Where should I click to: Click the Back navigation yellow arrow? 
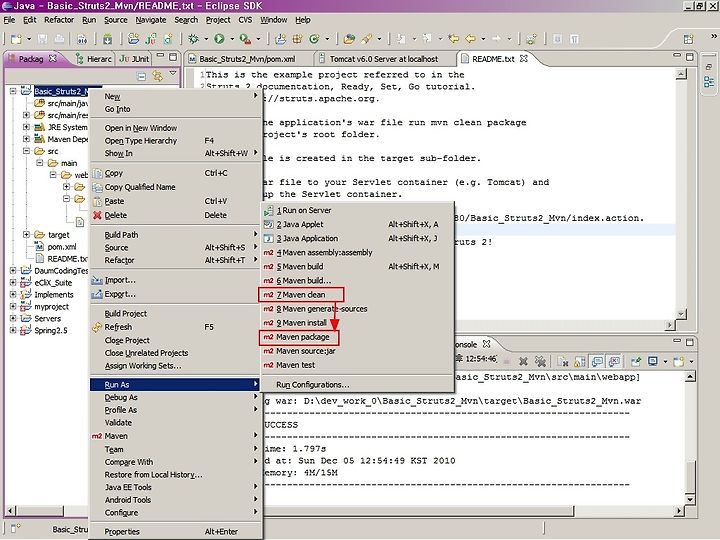[x=470, y=39]
